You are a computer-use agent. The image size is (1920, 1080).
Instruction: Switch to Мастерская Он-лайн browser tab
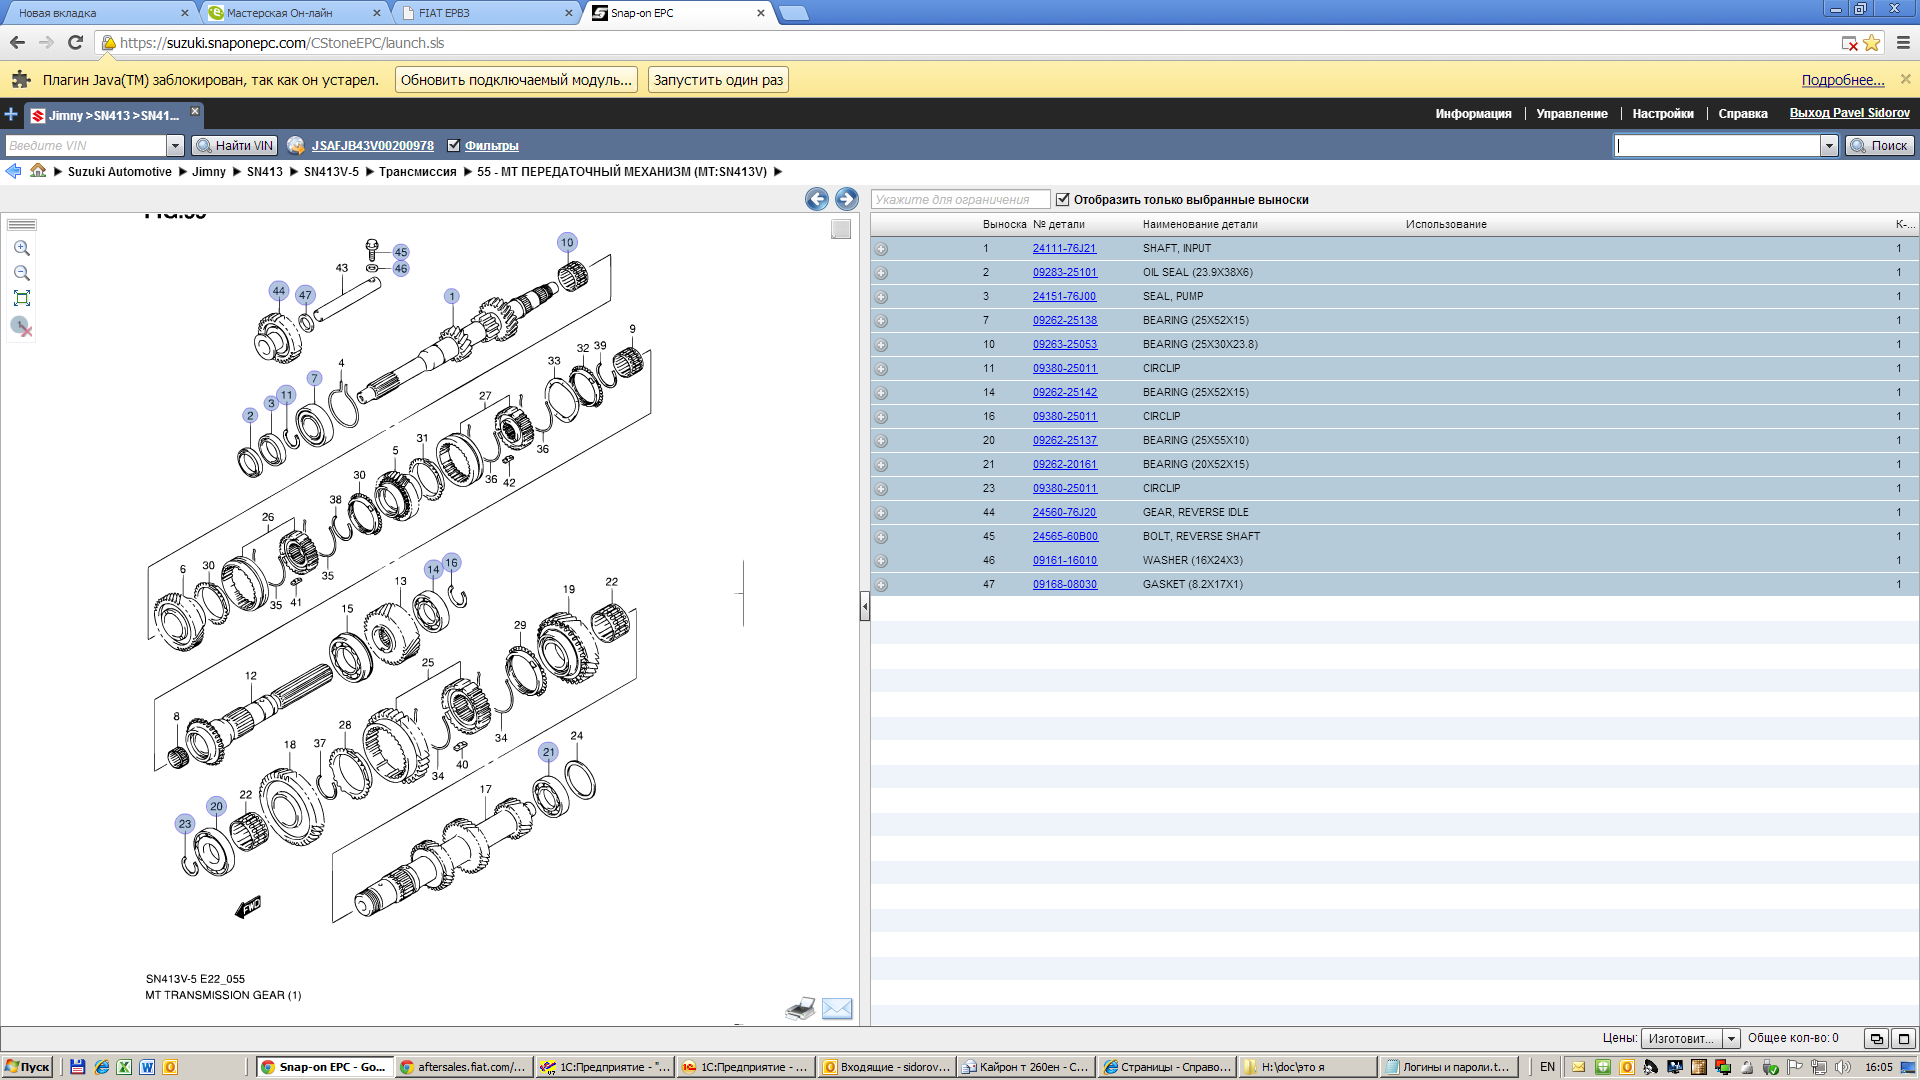pyautogui.click(x=295, y=13)
